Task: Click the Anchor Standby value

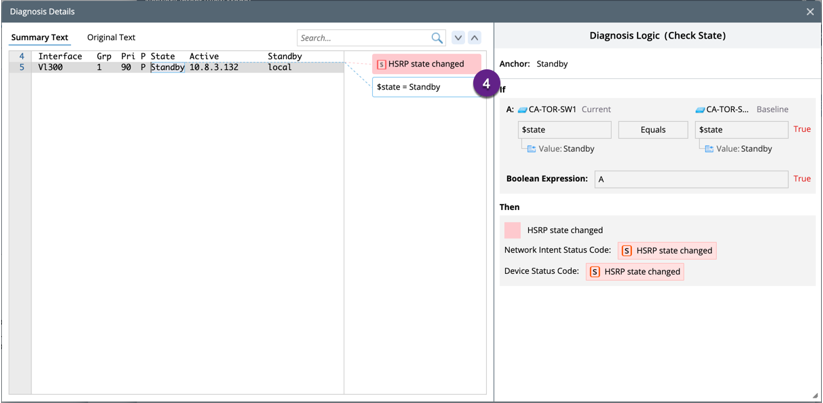Action: [x=552, y=64]
